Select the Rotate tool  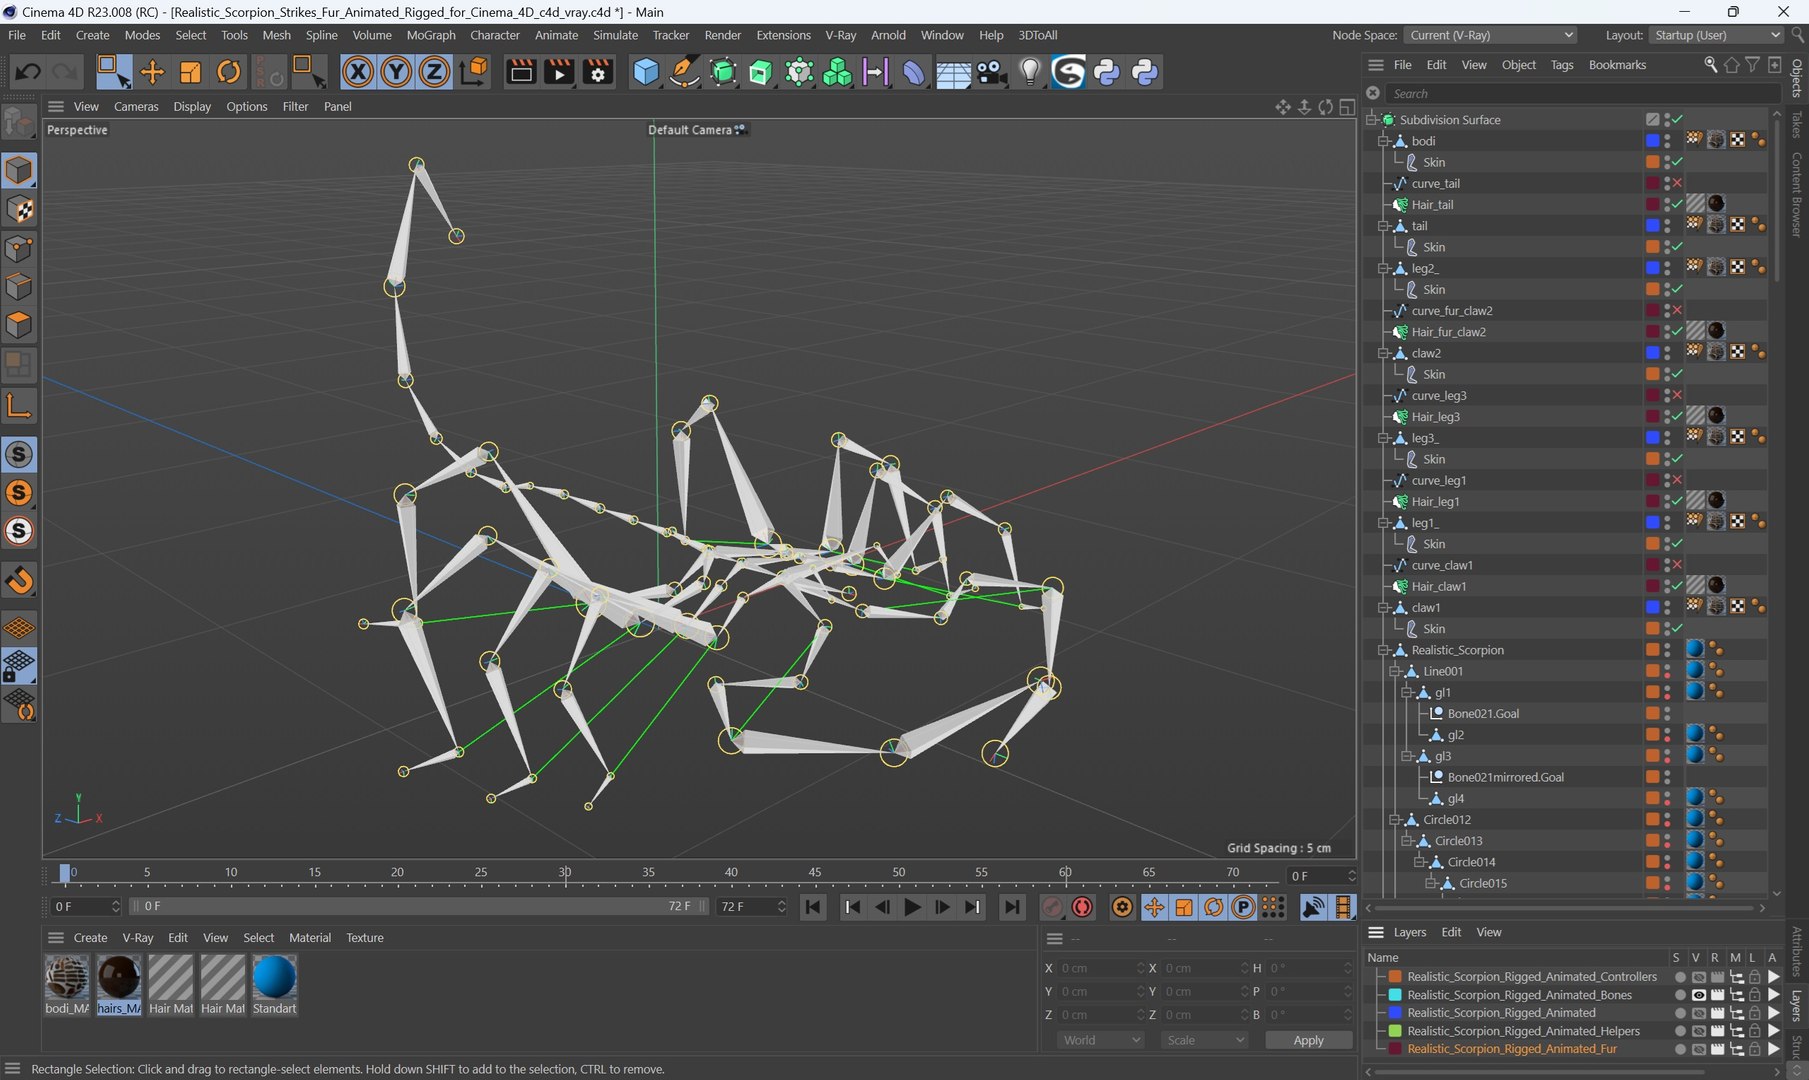(x=229, y=72)
